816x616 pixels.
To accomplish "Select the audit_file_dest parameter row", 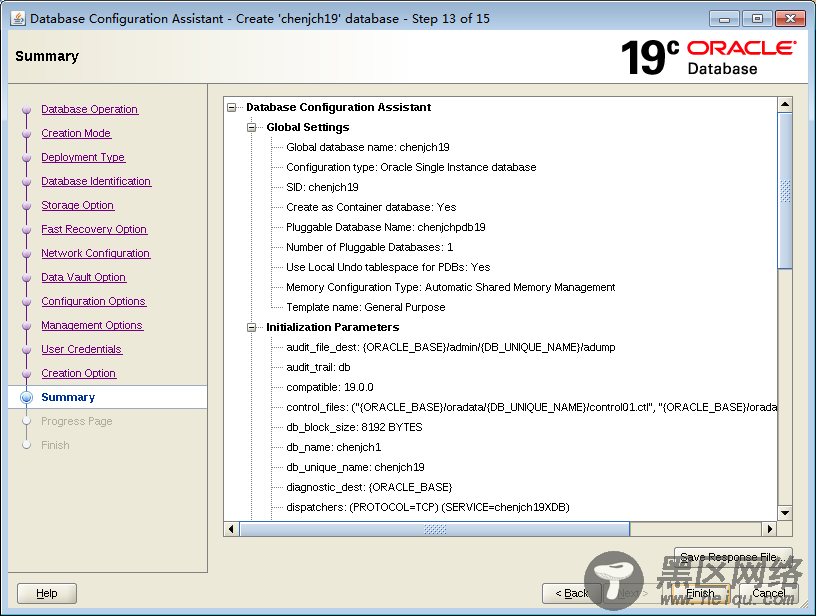I will (x=451, y=347).
